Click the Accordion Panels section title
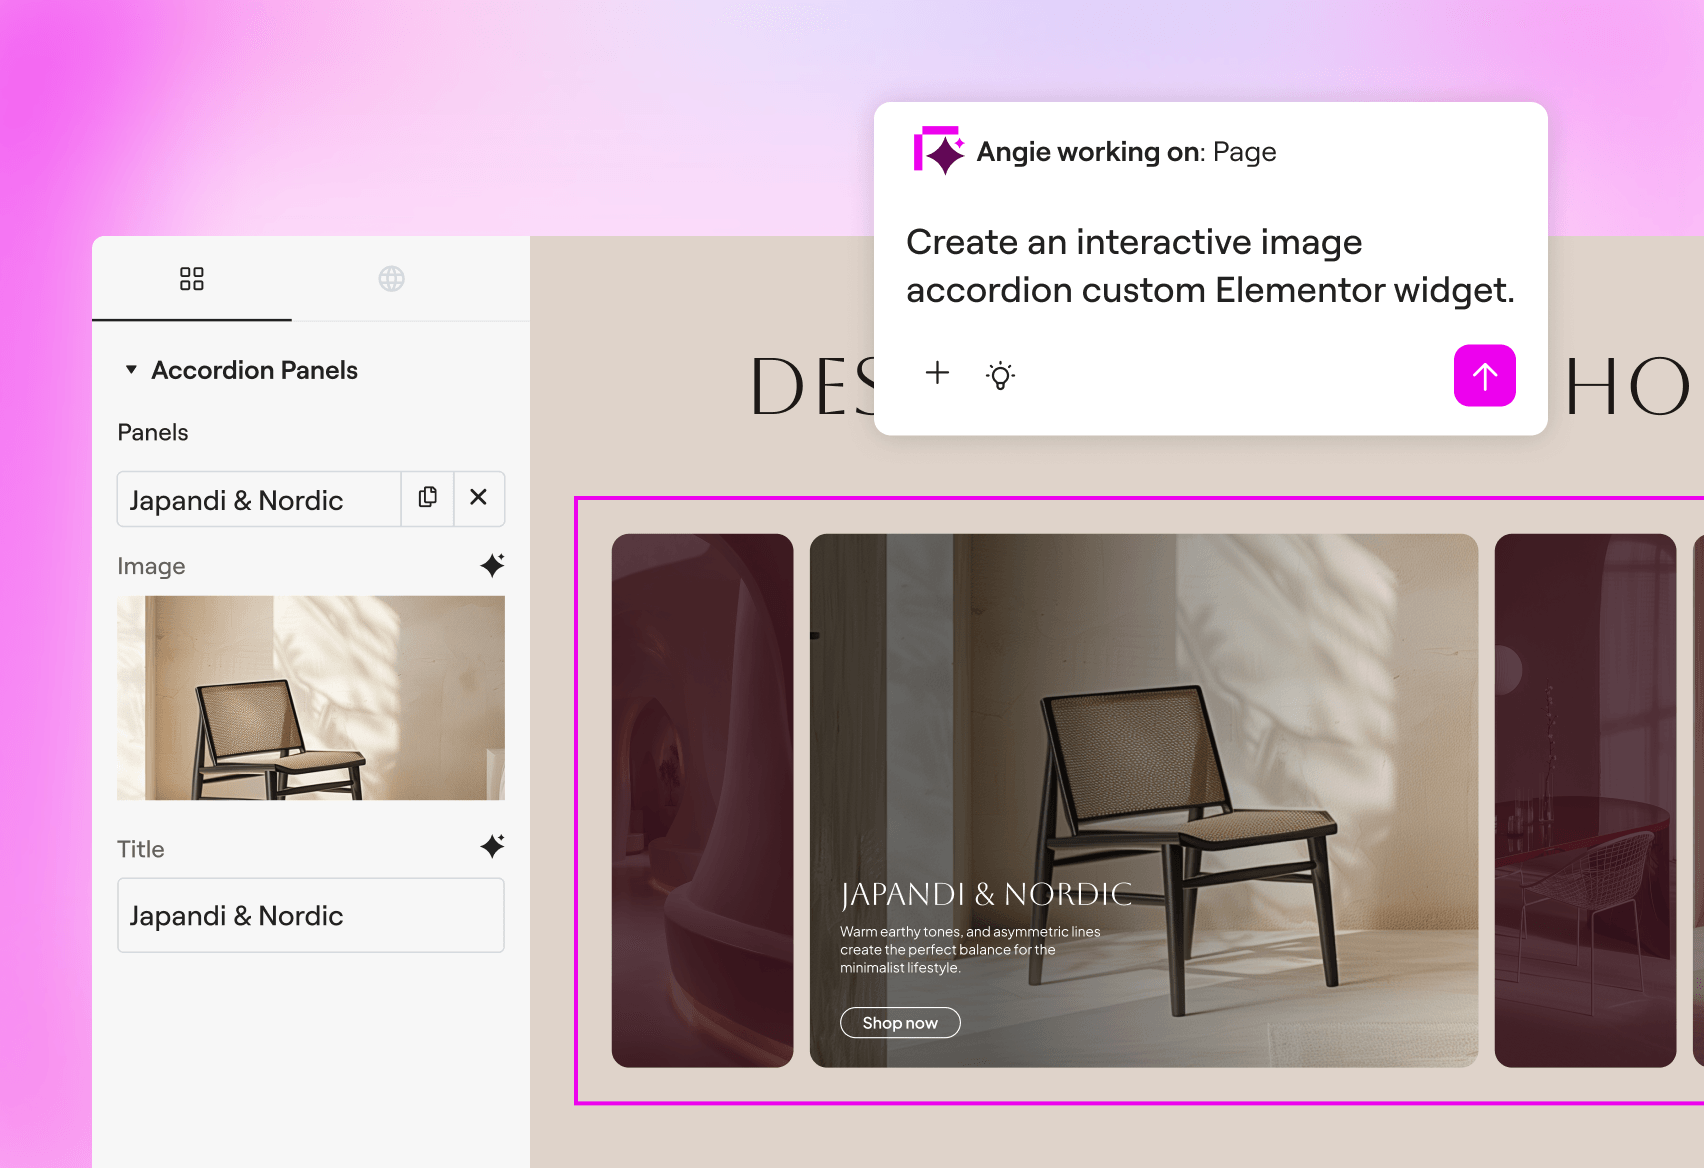 point(254,370)
